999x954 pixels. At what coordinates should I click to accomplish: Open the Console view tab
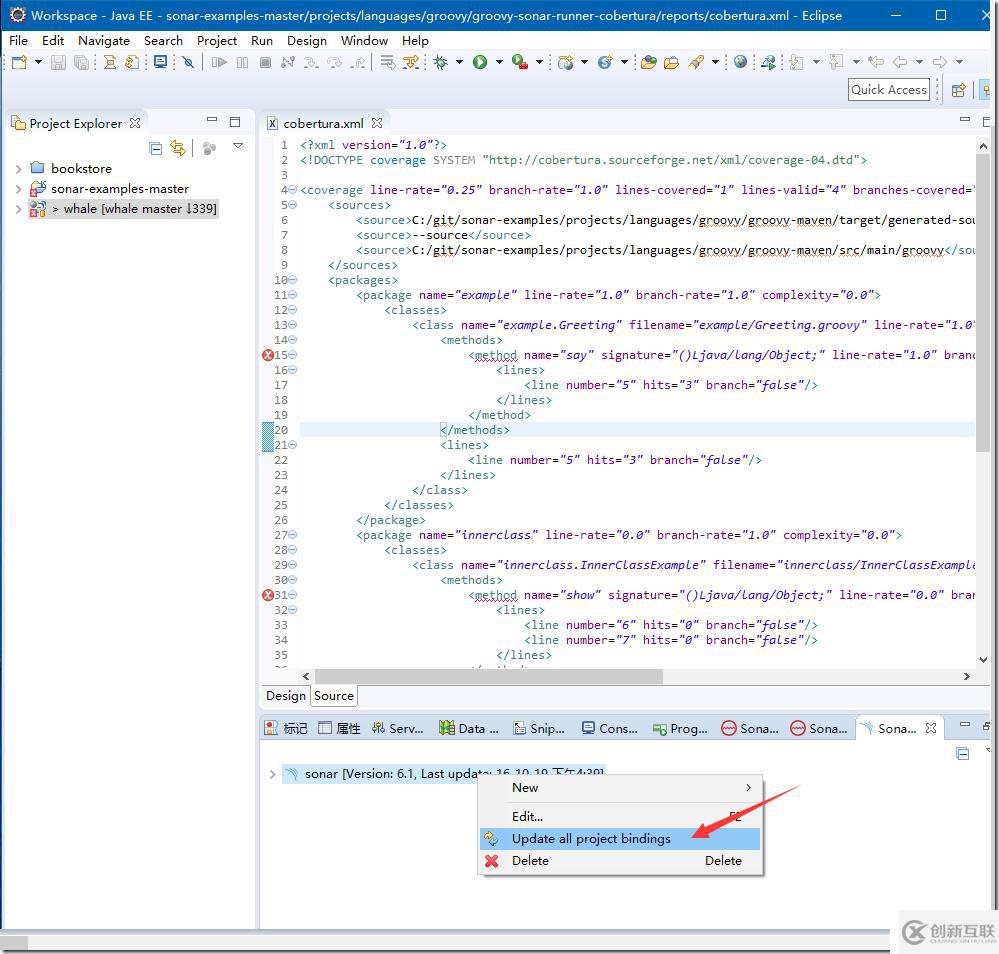610,728
